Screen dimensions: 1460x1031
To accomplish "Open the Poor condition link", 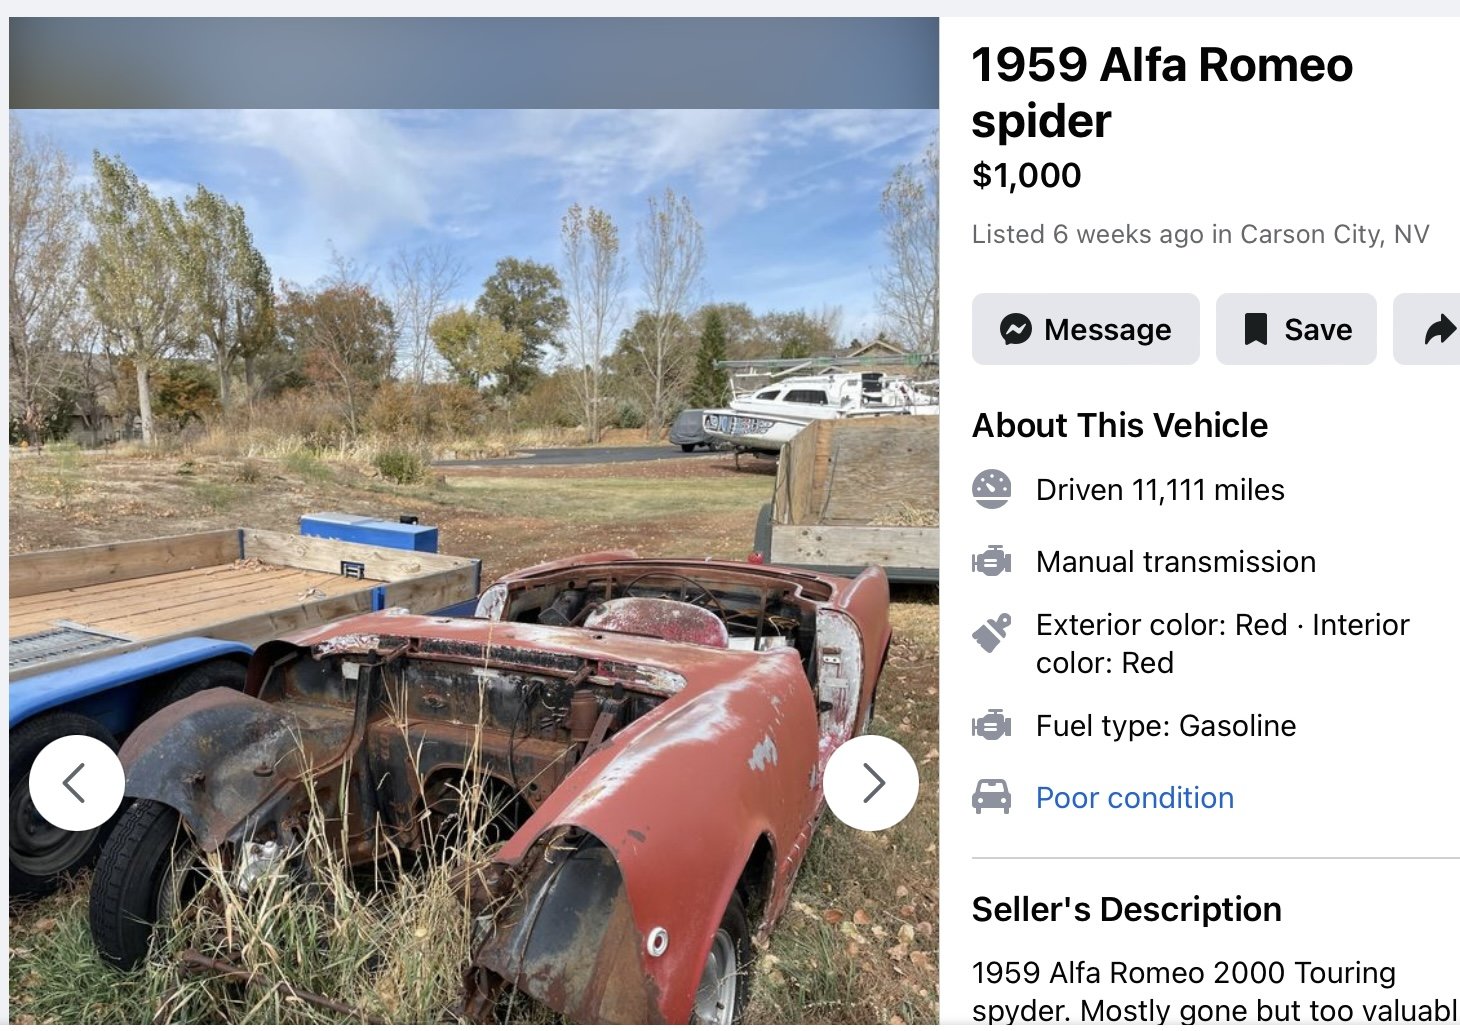I will point(1134,797).
